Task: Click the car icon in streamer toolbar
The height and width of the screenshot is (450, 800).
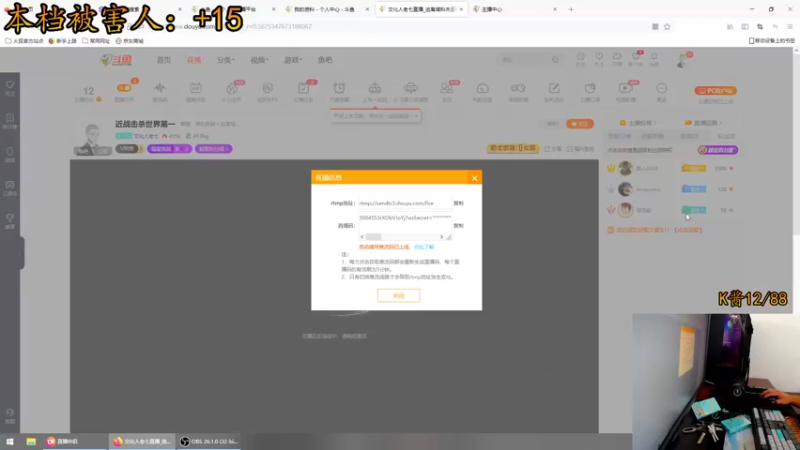Action: click(375, 88)
